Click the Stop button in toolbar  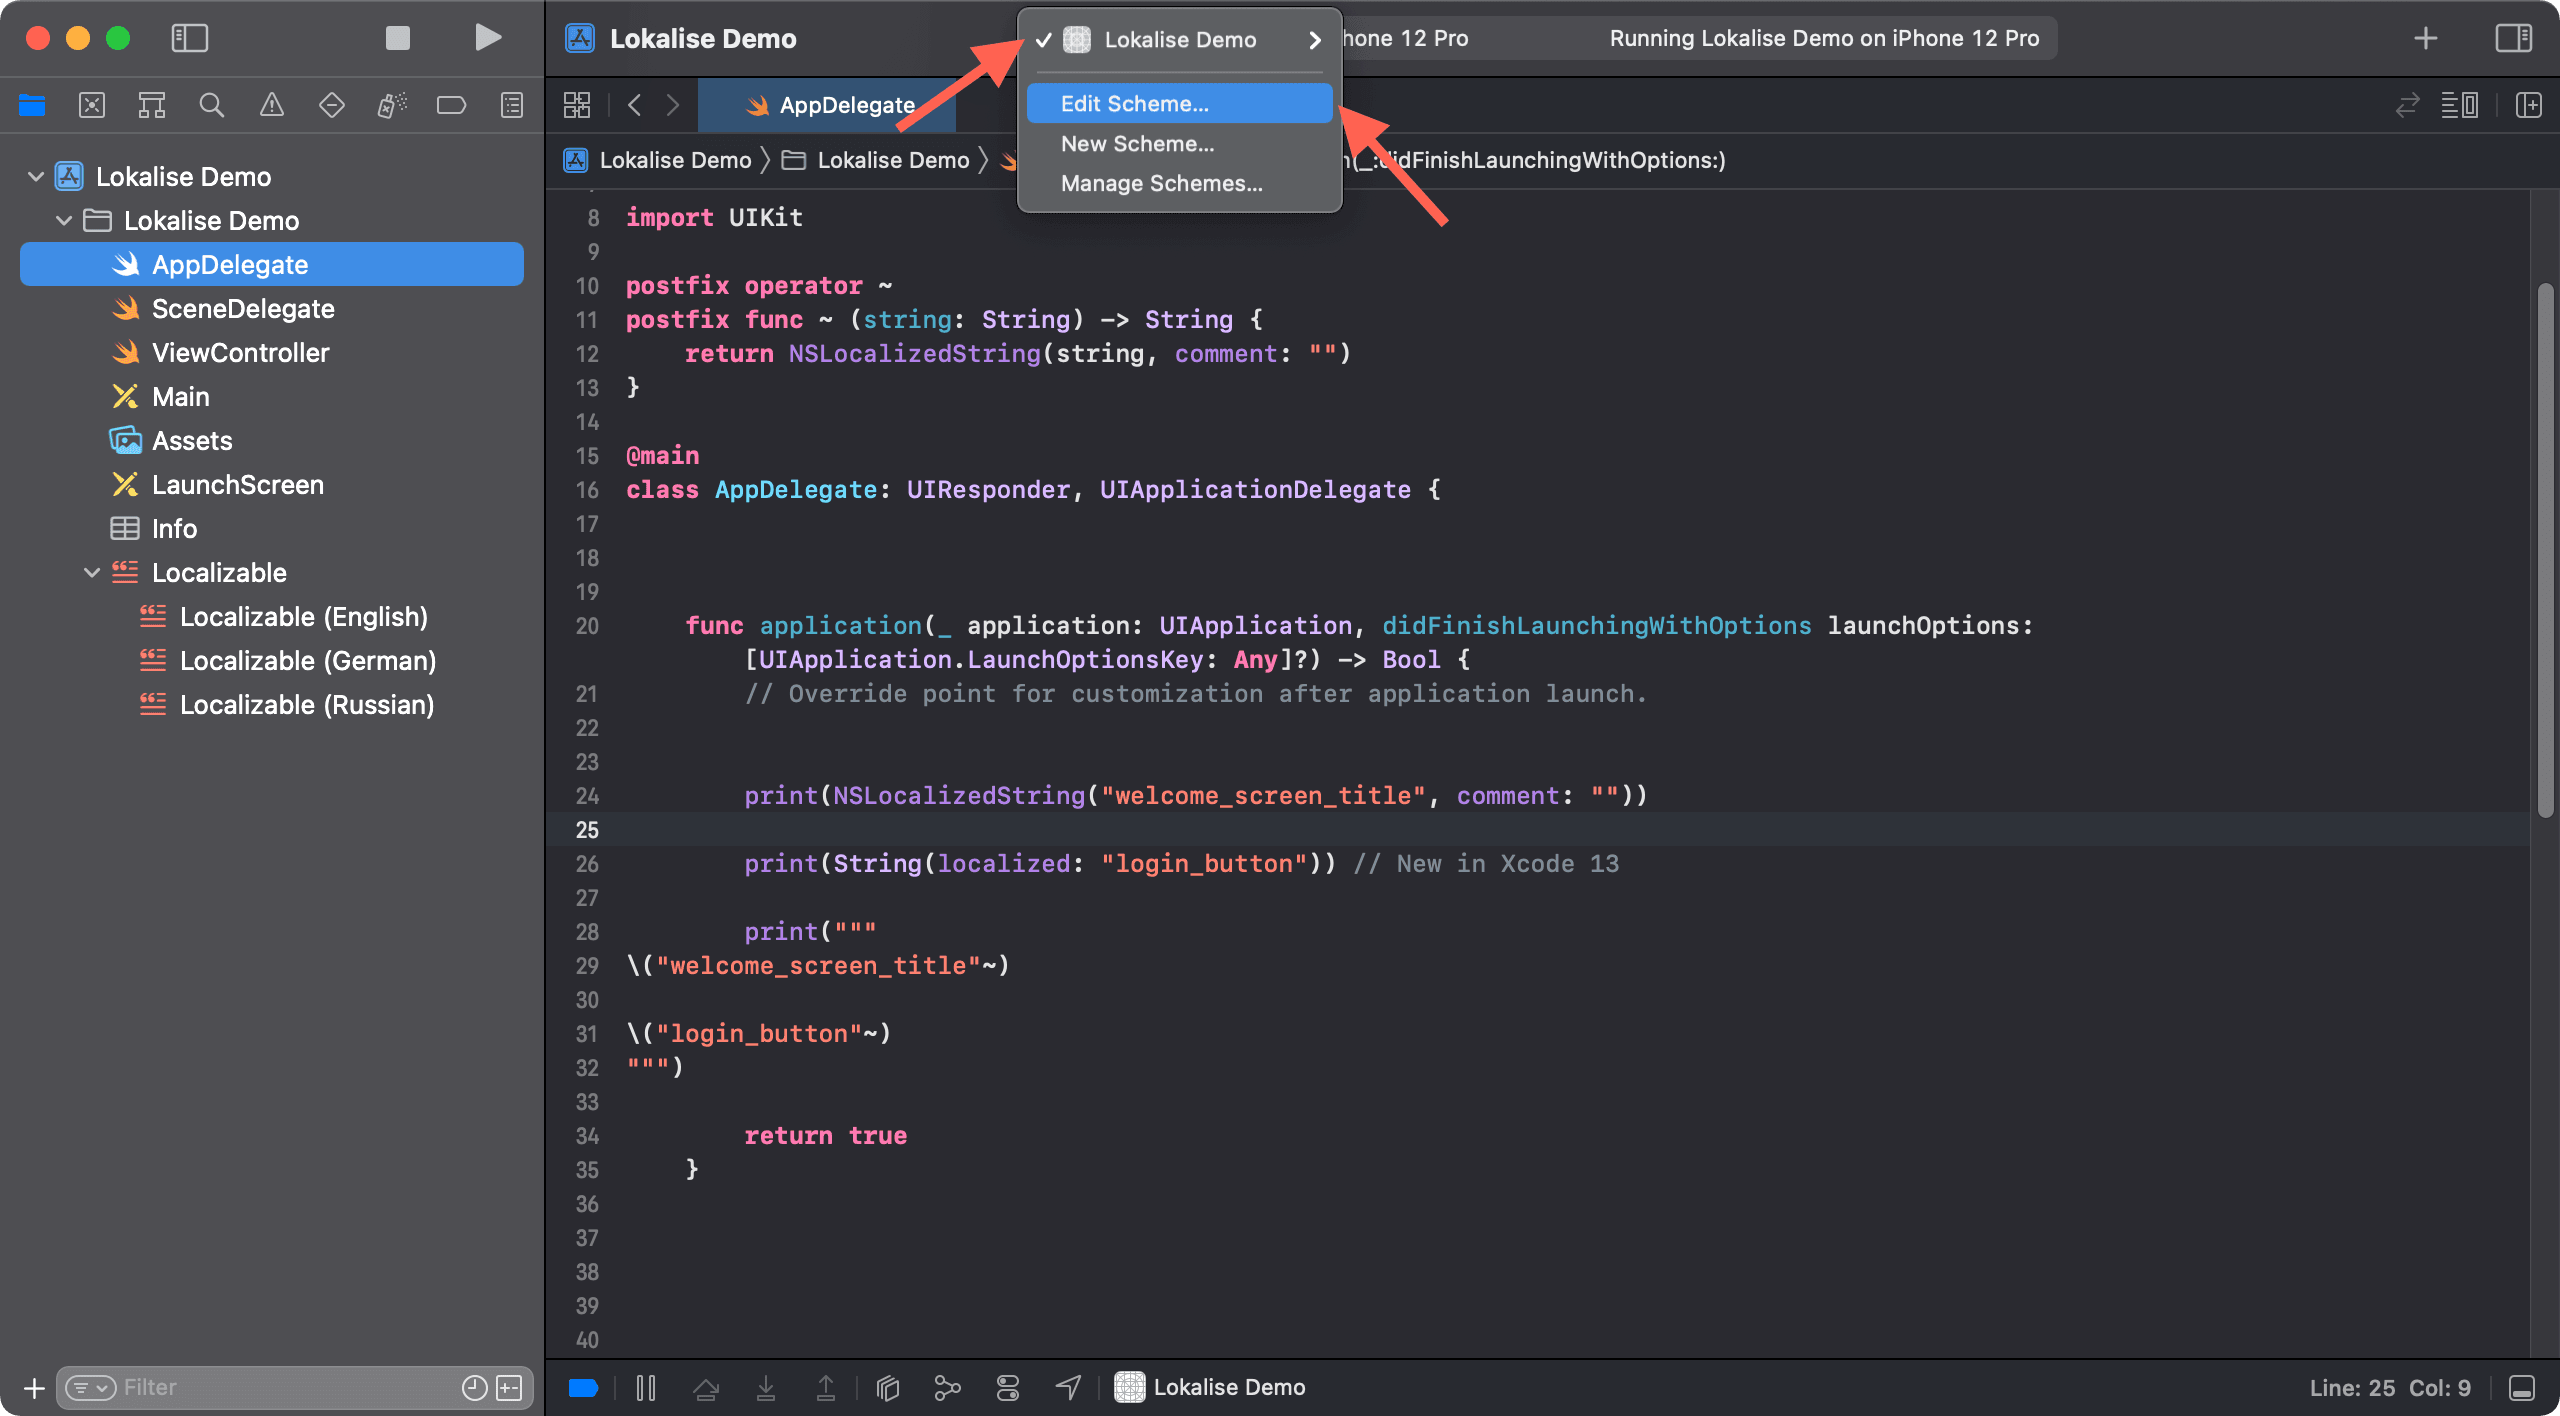[398, 38]
